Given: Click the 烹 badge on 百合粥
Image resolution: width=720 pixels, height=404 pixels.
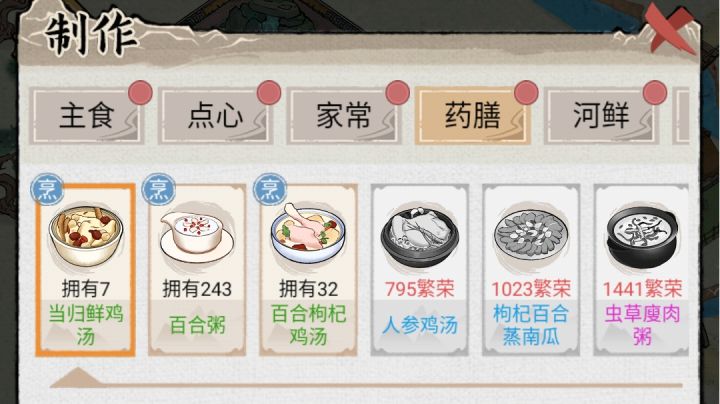Looking at the screenshot, I should tap(158, 189).
